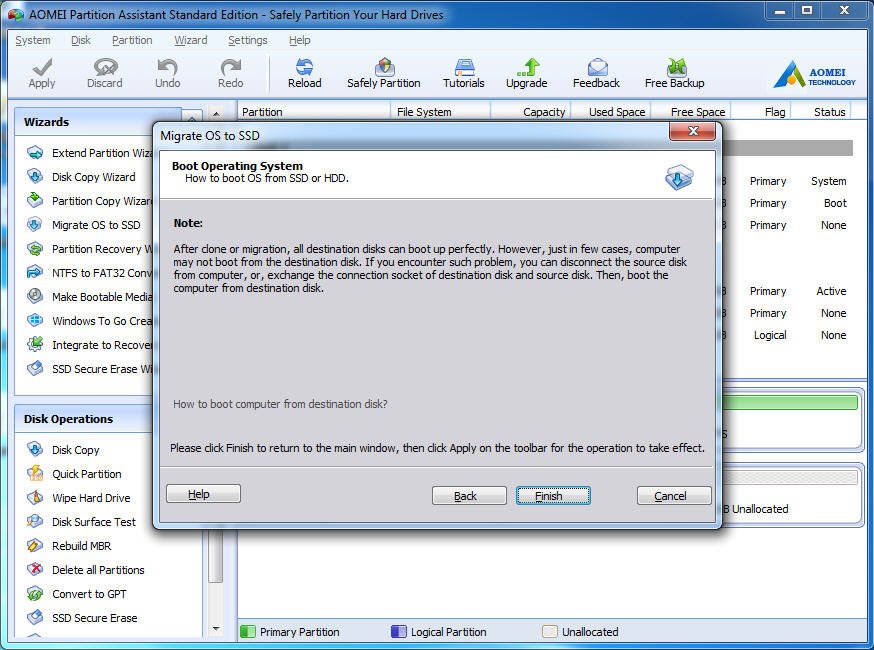Click the Reload toolbar icon
The image size is (874, 650).
304,67
